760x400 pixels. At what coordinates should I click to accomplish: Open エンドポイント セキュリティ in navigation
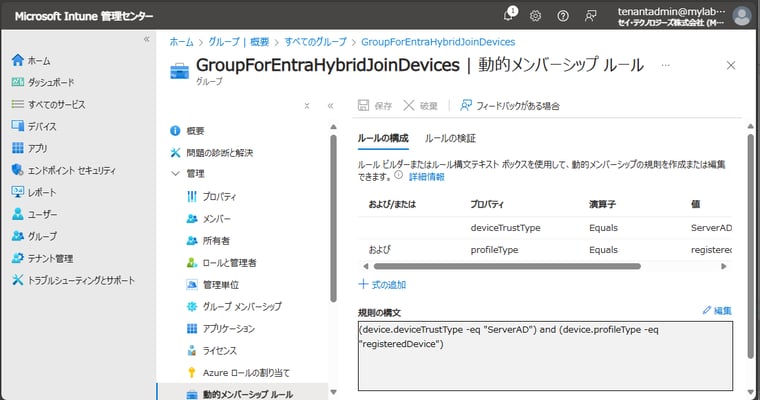63,170
